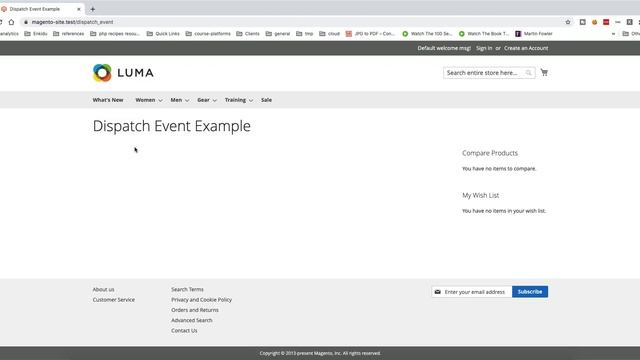Open the Watch The Book bookmark
Image resolution: width=640 pixels, height=360 pixels.
(x=484, y=34)
